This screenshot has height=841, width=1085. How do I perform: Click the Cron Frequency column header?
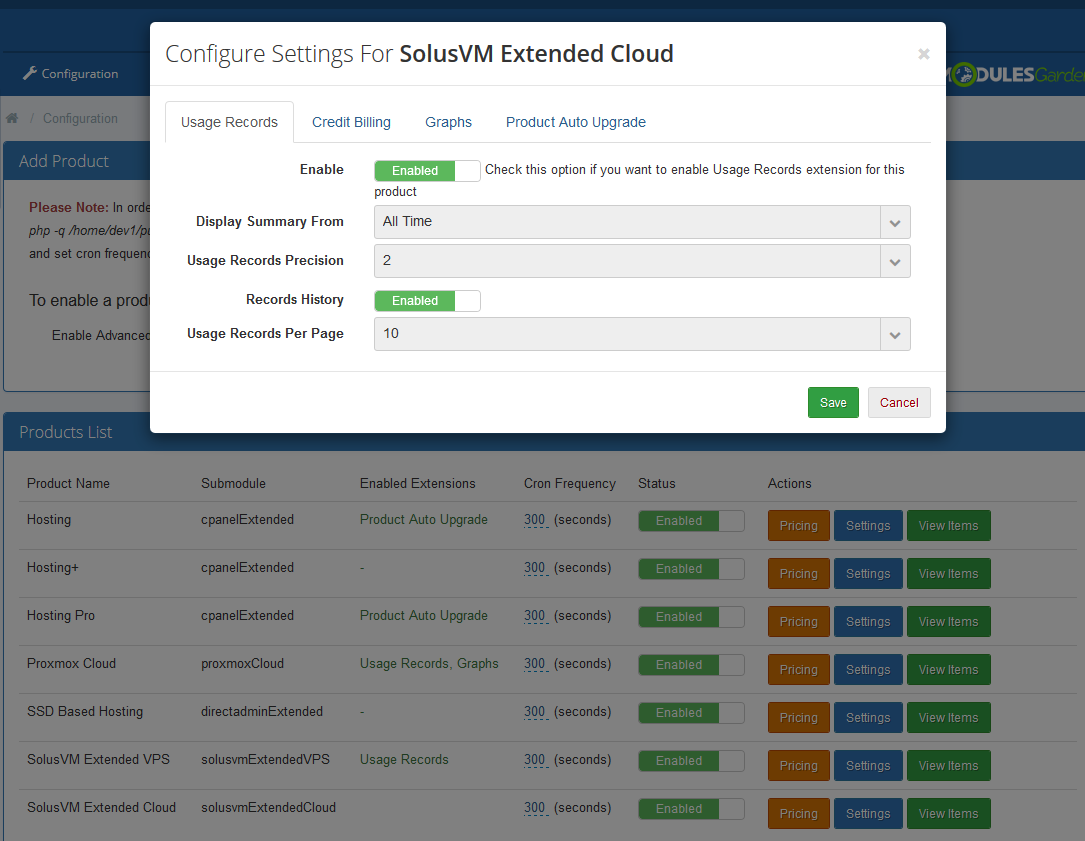(x=569, y=483)
